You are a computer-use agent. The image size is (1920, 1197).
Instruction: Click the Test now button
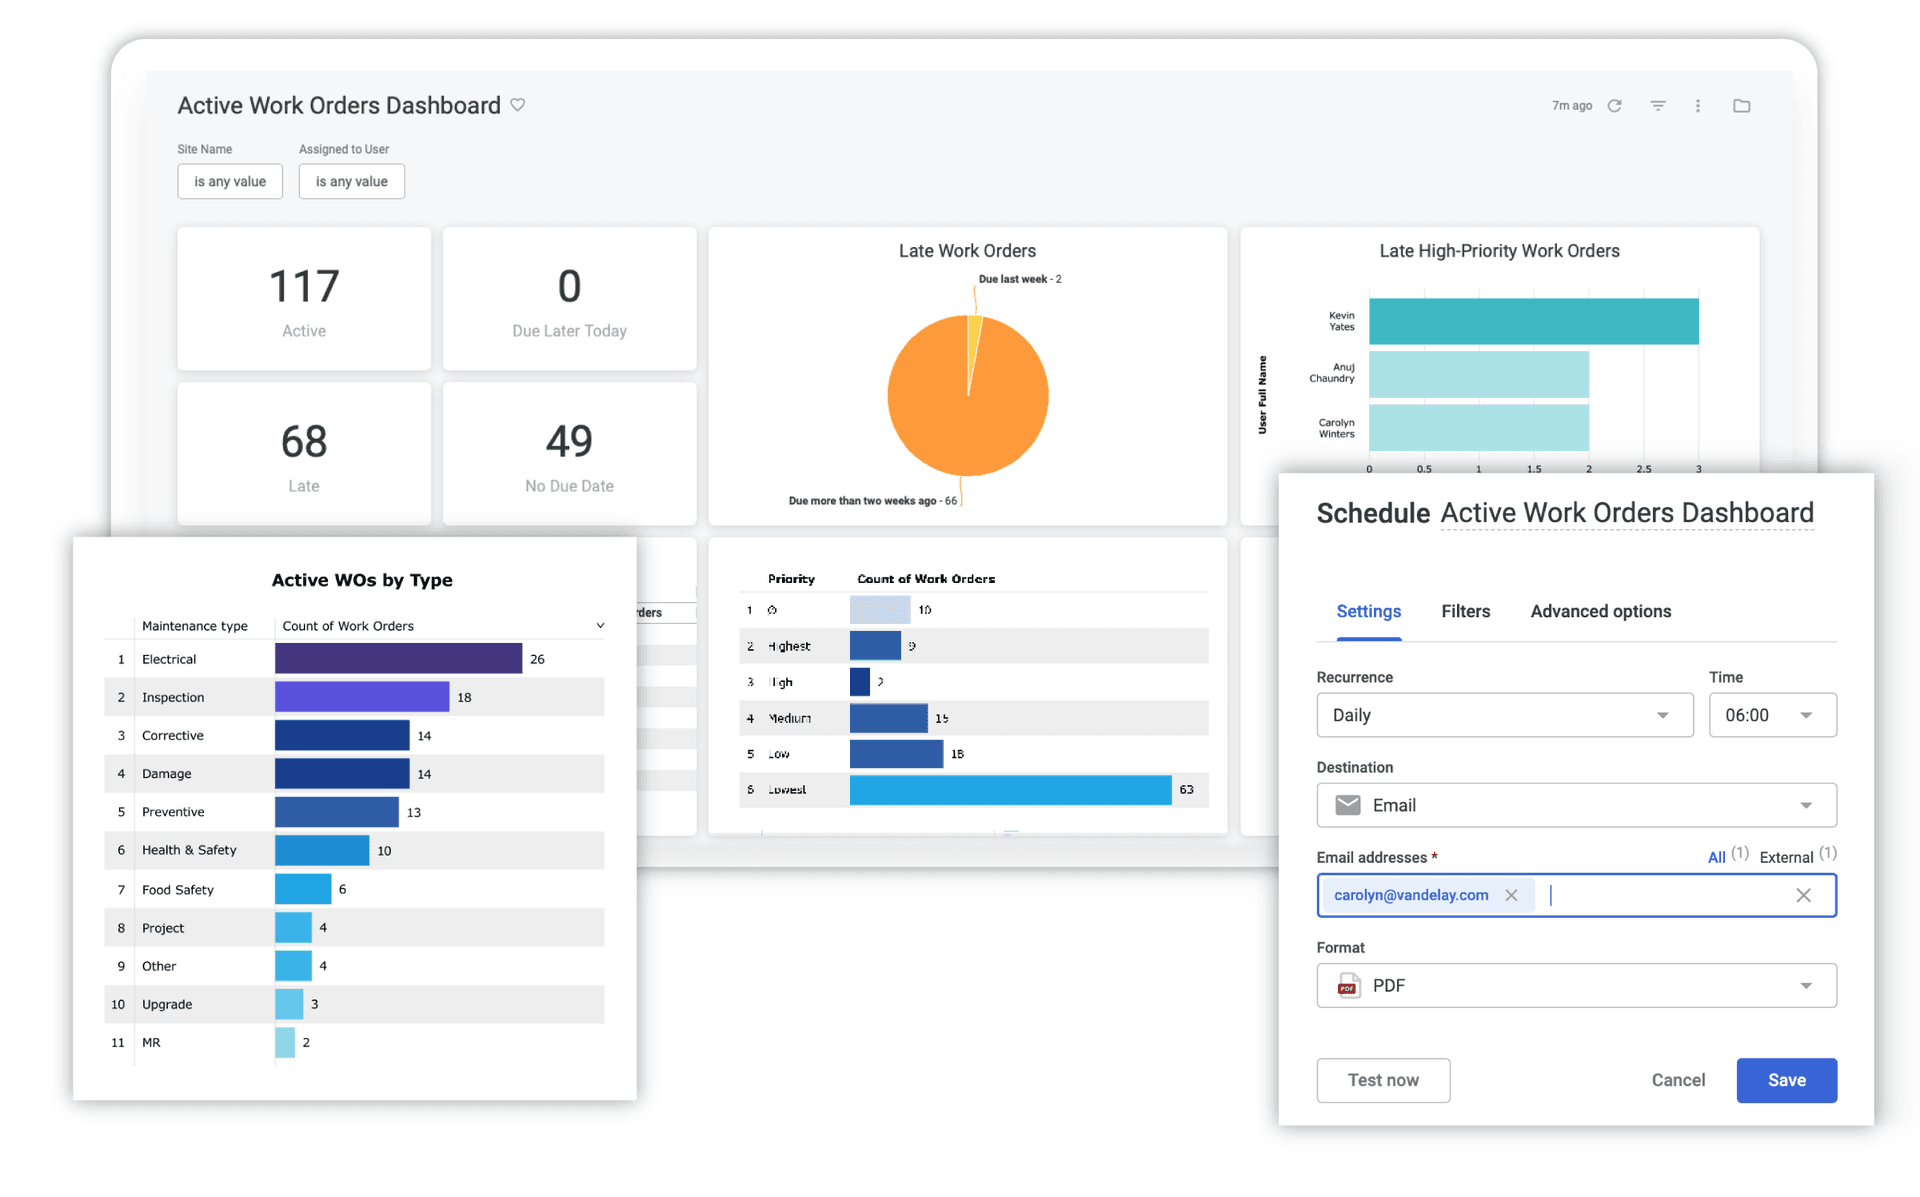click(1383, 1080)
